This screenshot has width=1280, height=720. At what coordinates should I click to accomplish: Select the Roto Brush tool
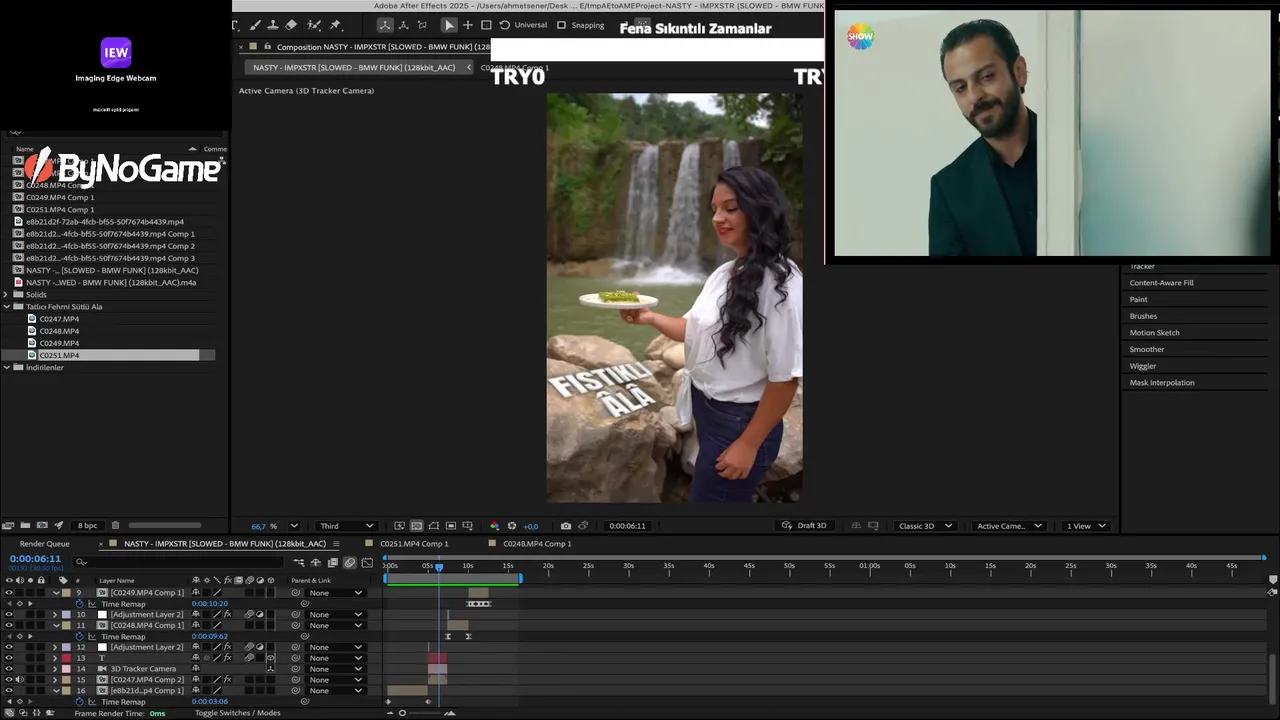click(314, 25)
